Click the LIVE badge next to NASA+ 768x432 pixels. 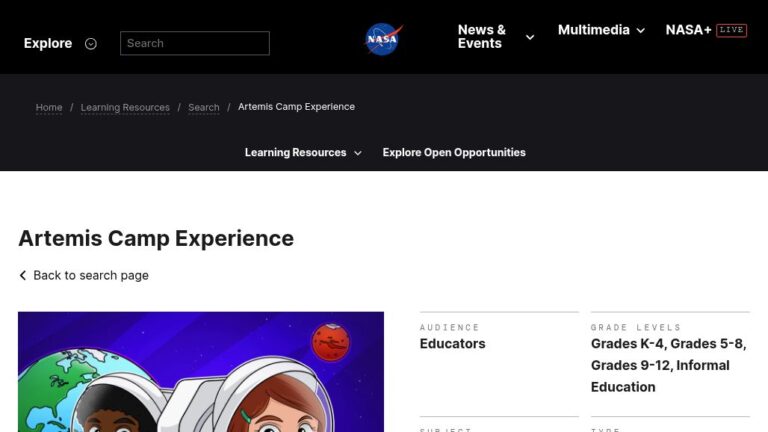click(731, 30)
